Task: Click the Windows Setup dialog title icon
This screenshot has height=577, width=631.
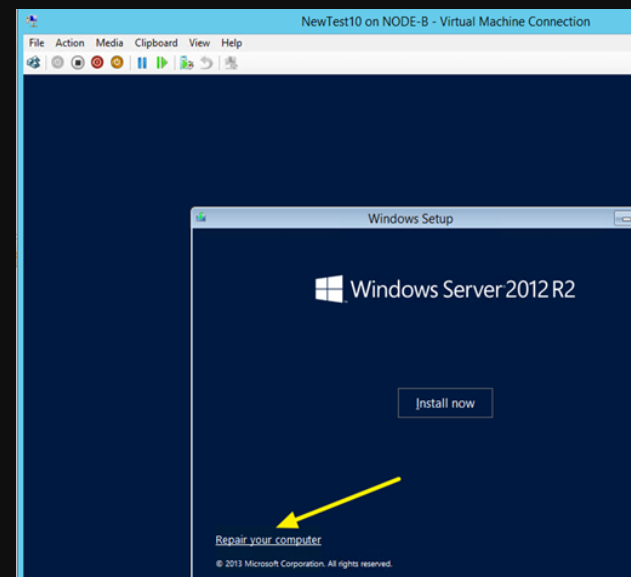Action: [x=201, y=218]
